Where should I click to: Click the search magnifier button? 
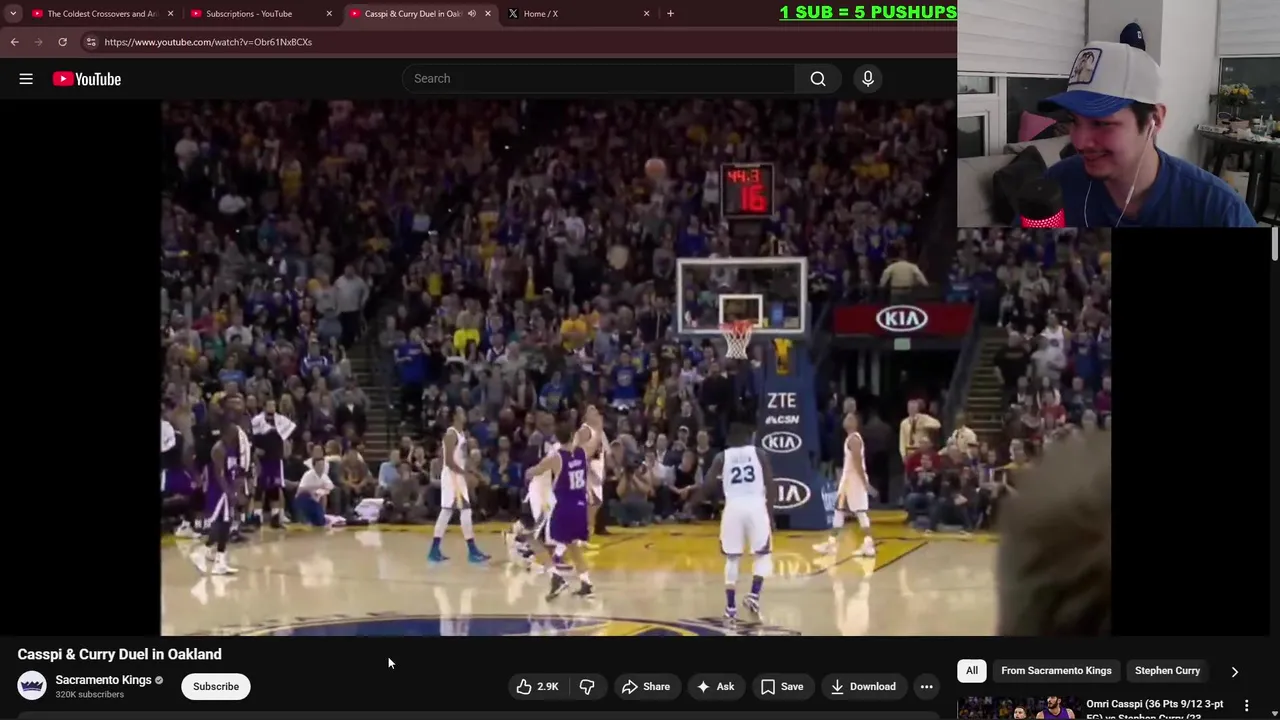(818, 79)
